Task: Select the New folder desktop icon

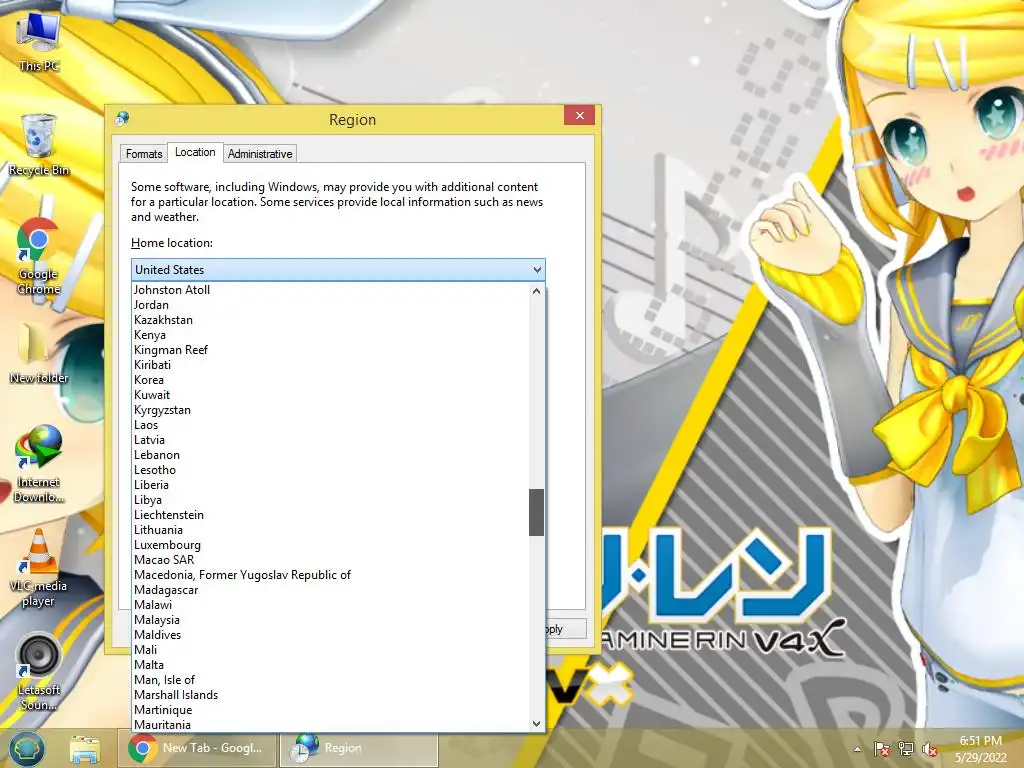Action: coord(39,353)
